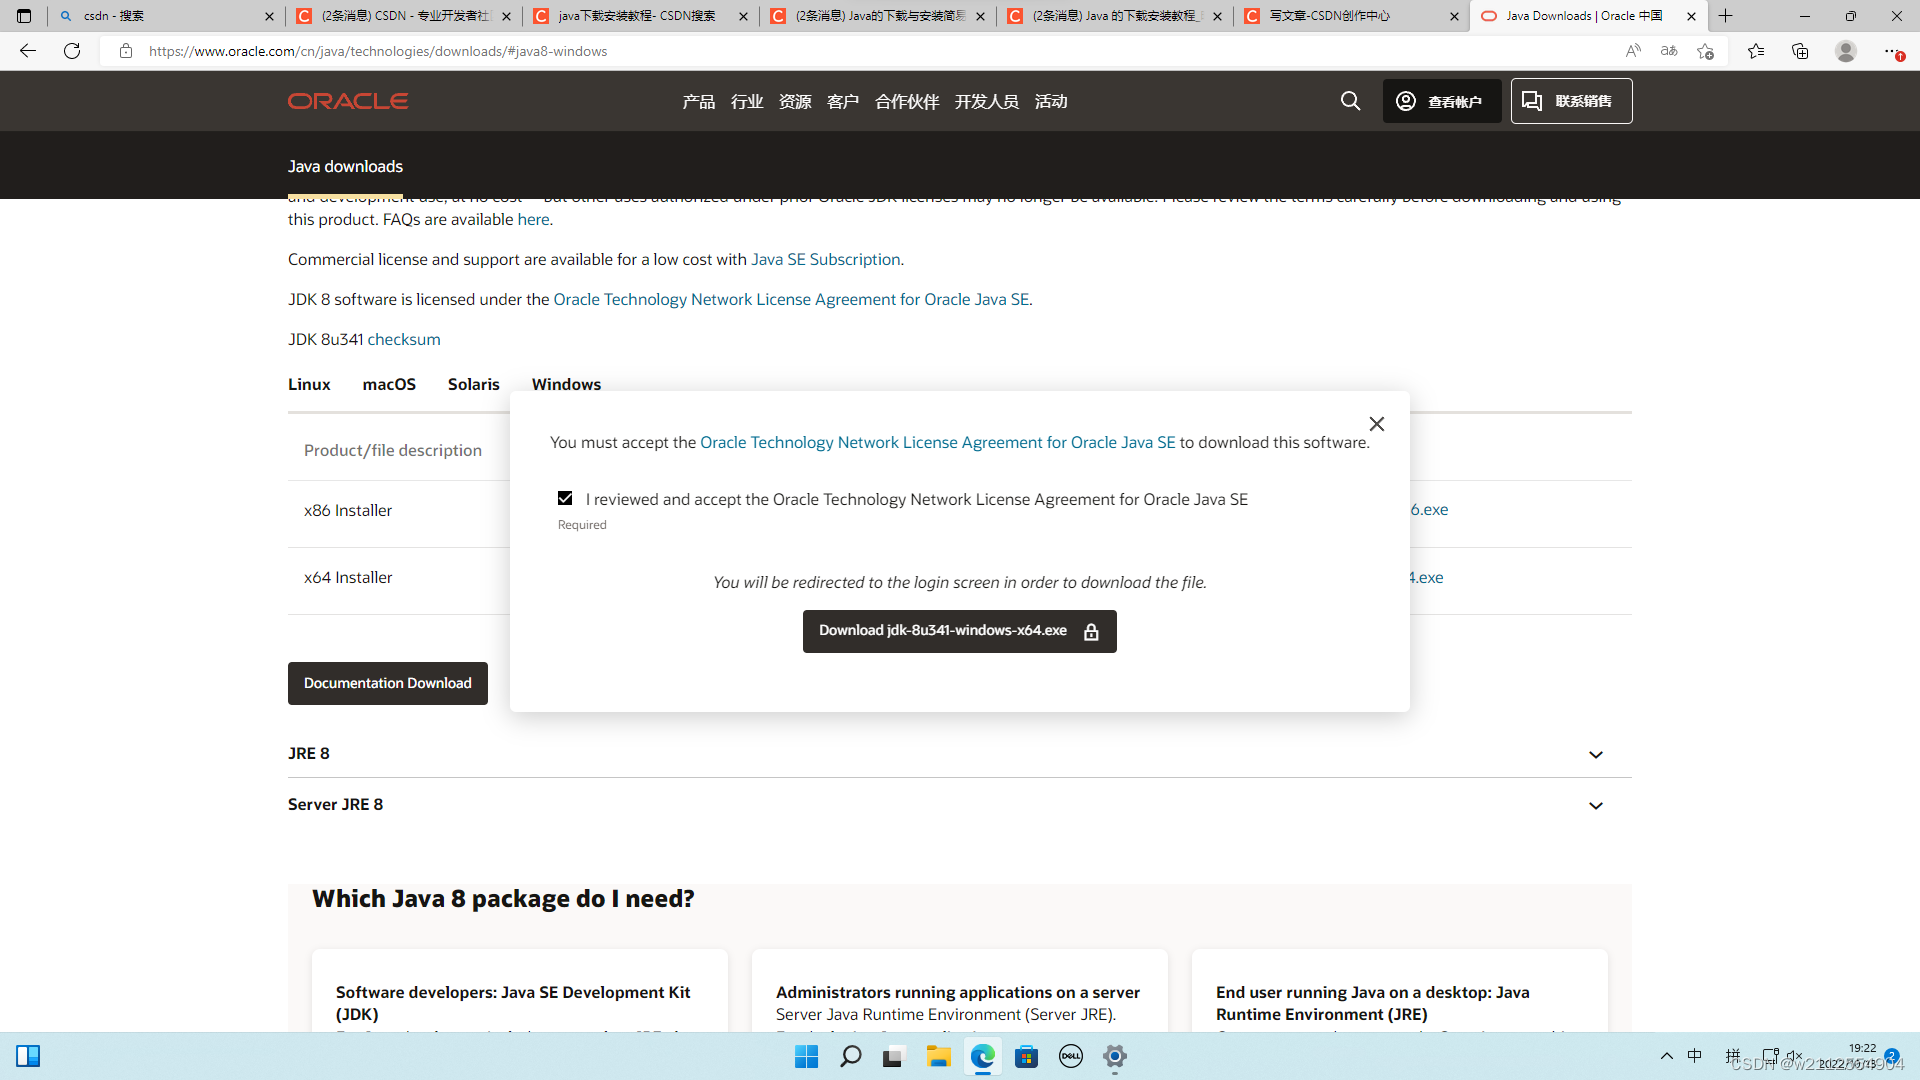1920x1080 pixels.
Task: Open the 活动 menu
Action: (1051, 101)
